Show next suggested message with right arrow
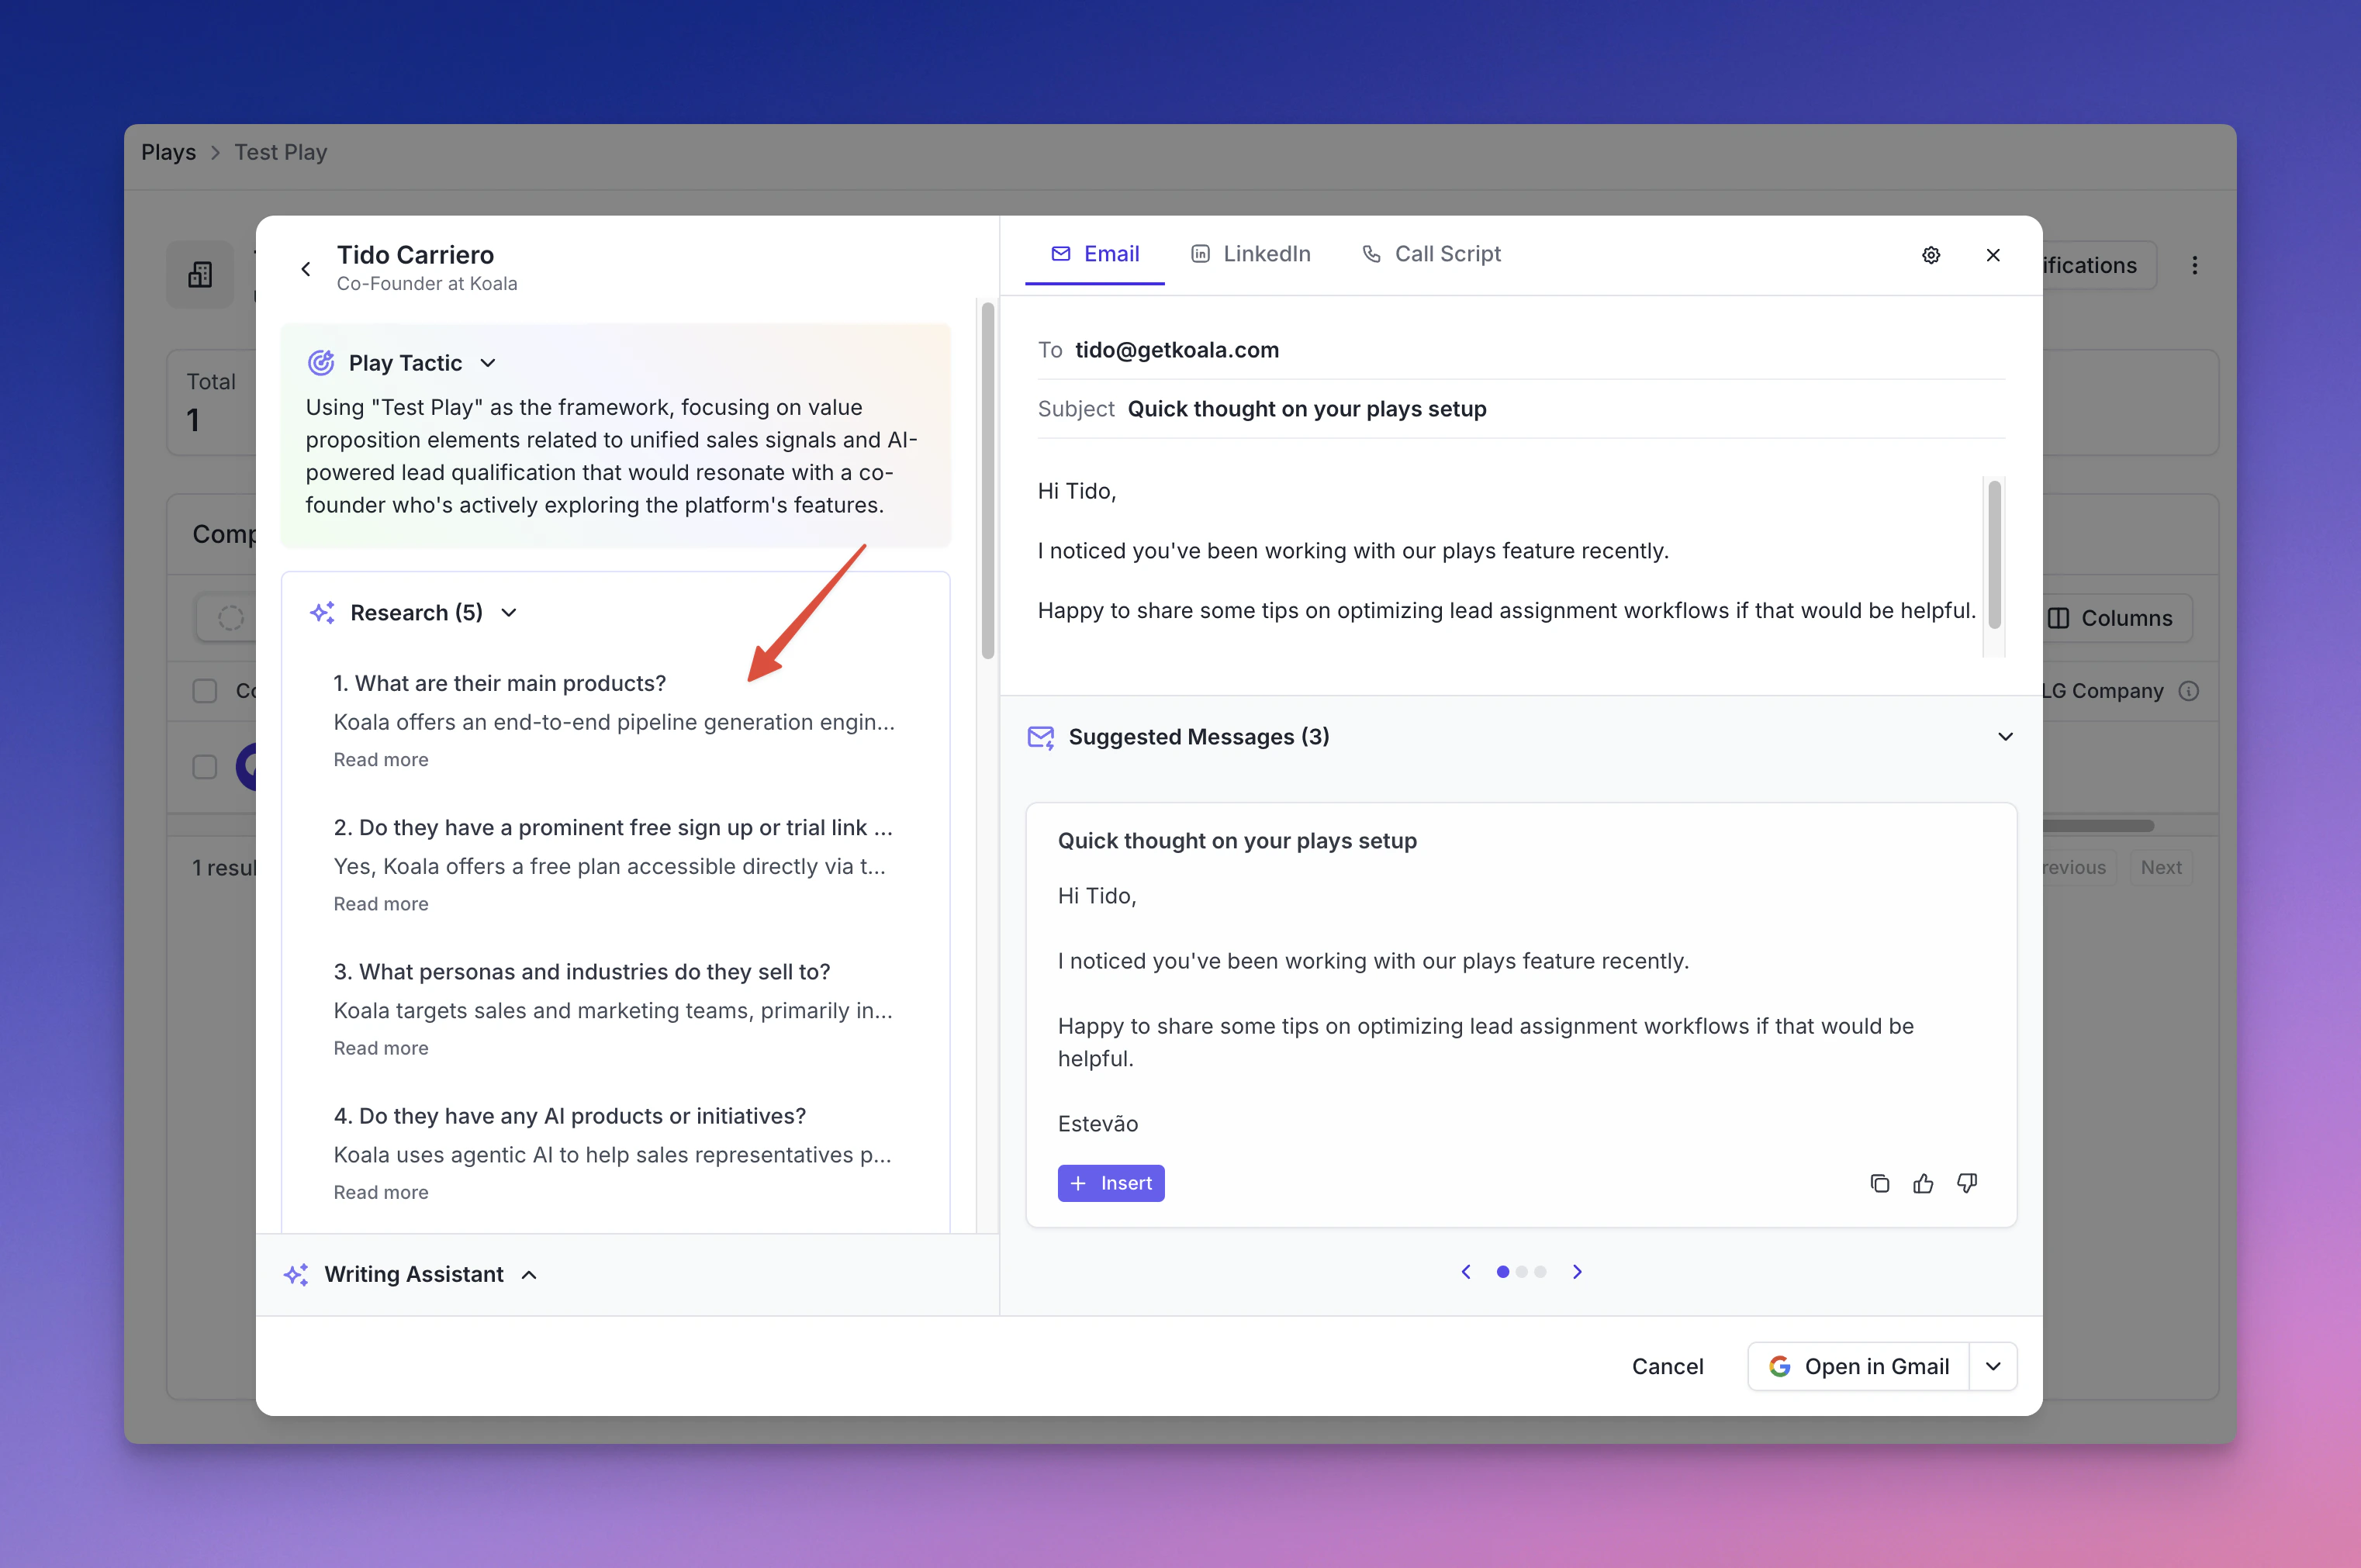Viewport: 2361px width, 1568px height. pos(1577,1272)
